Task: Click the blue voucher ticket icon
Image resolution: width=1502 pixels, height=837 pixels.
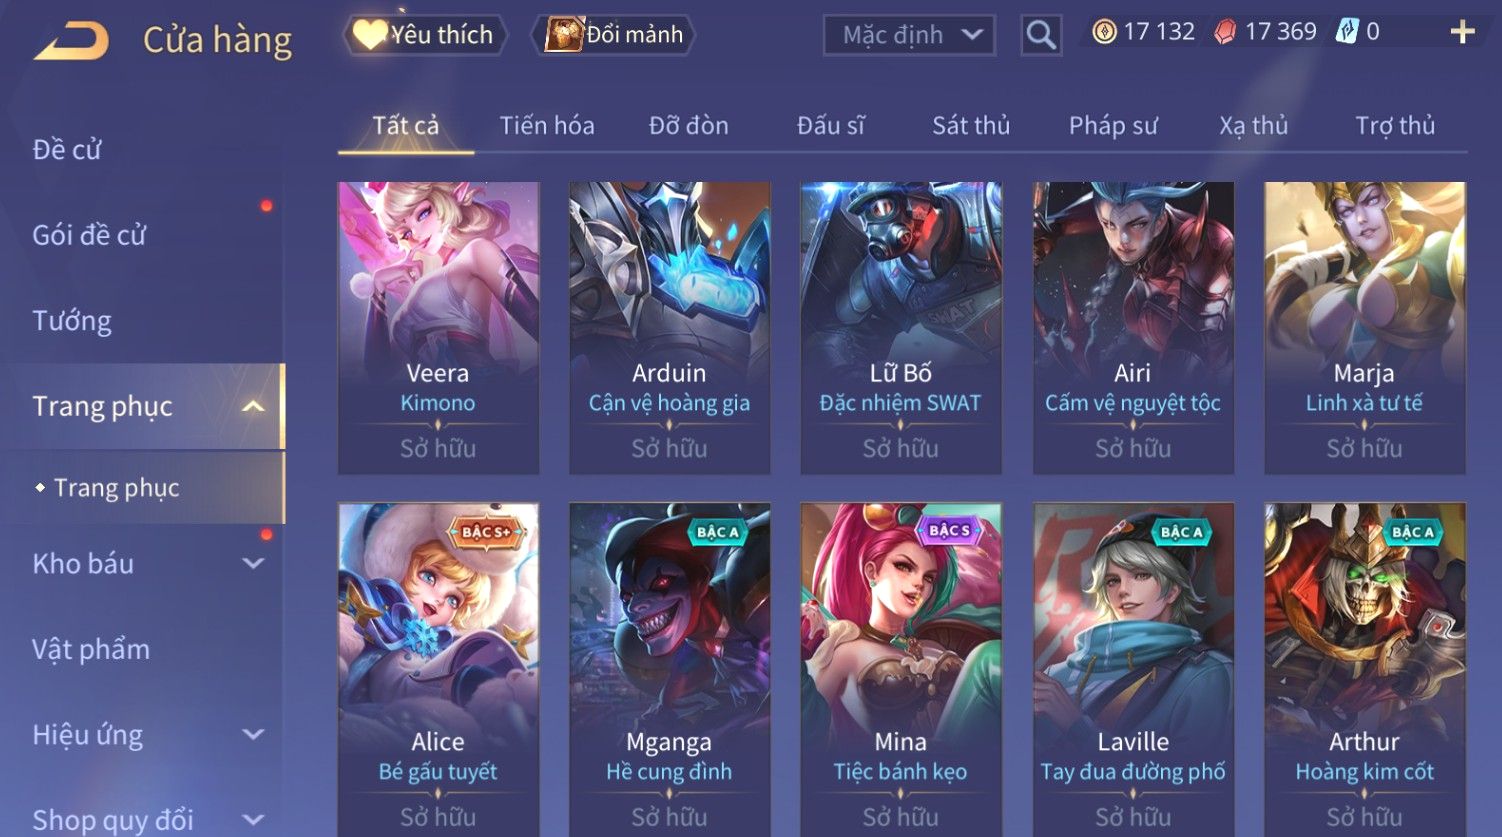Action: click(x=1347, y=32)
